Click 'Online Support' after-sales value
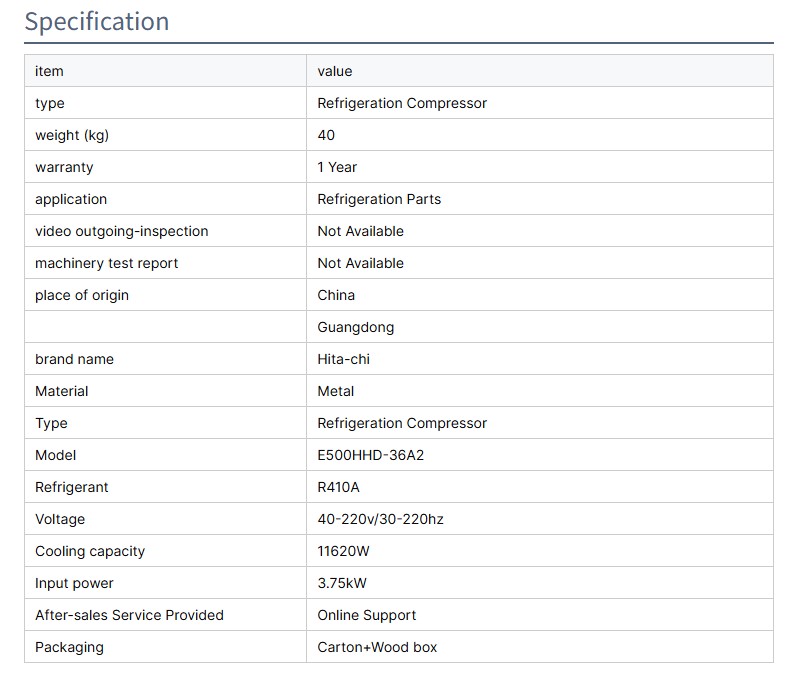Screen dimensions: 794x682 click(x=367, y=615)
